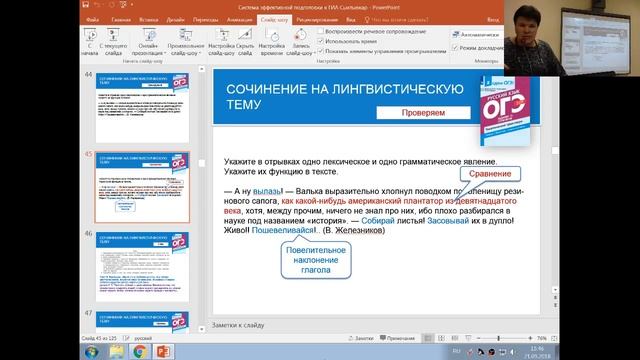Click the Redo icon in quick access toolbar
The height and width of the screenshot is (360, 640).
(111, 5)
